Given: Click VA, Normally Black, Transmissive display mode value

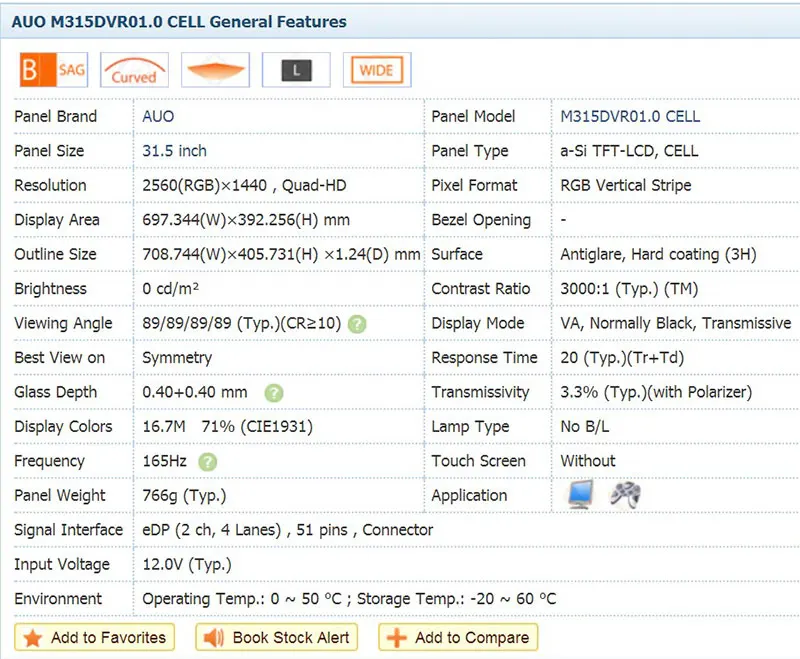Looking at the screenshot, I should [676, 323].
